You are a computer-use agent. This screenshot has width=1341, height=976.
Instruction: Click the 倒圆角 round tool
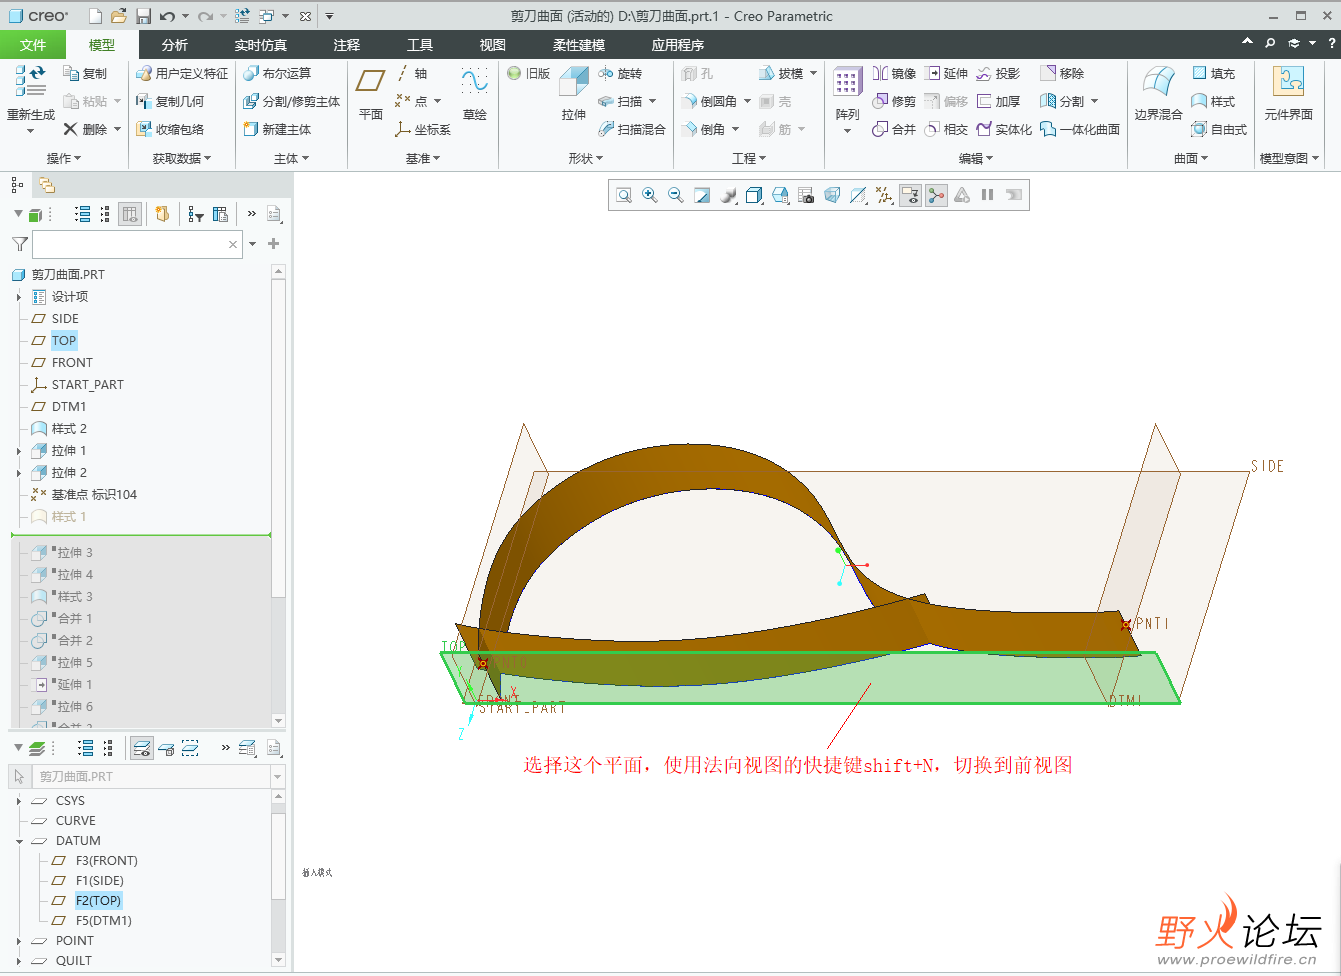[x=709, y=101]
